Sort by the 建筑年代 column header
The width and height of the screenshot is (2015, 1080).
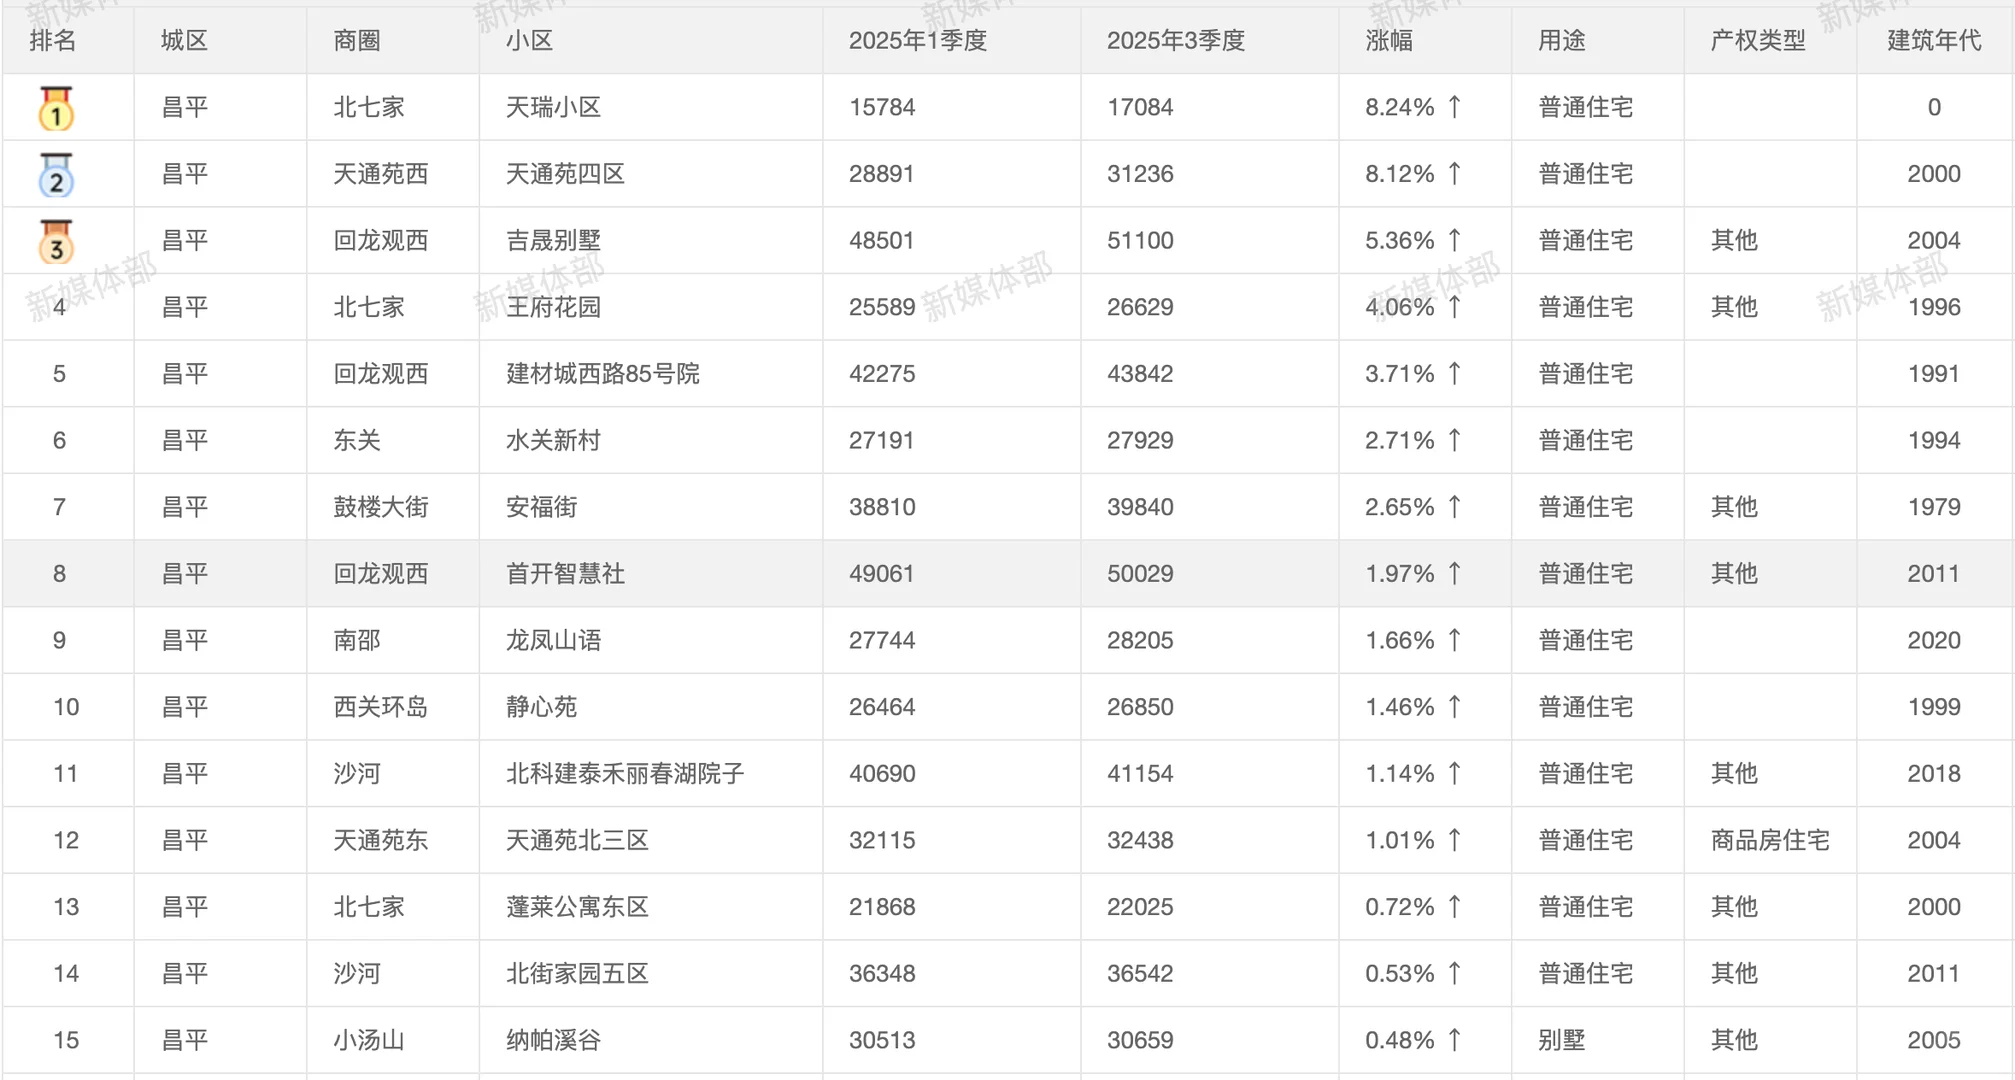click(x=1932, y=41)
